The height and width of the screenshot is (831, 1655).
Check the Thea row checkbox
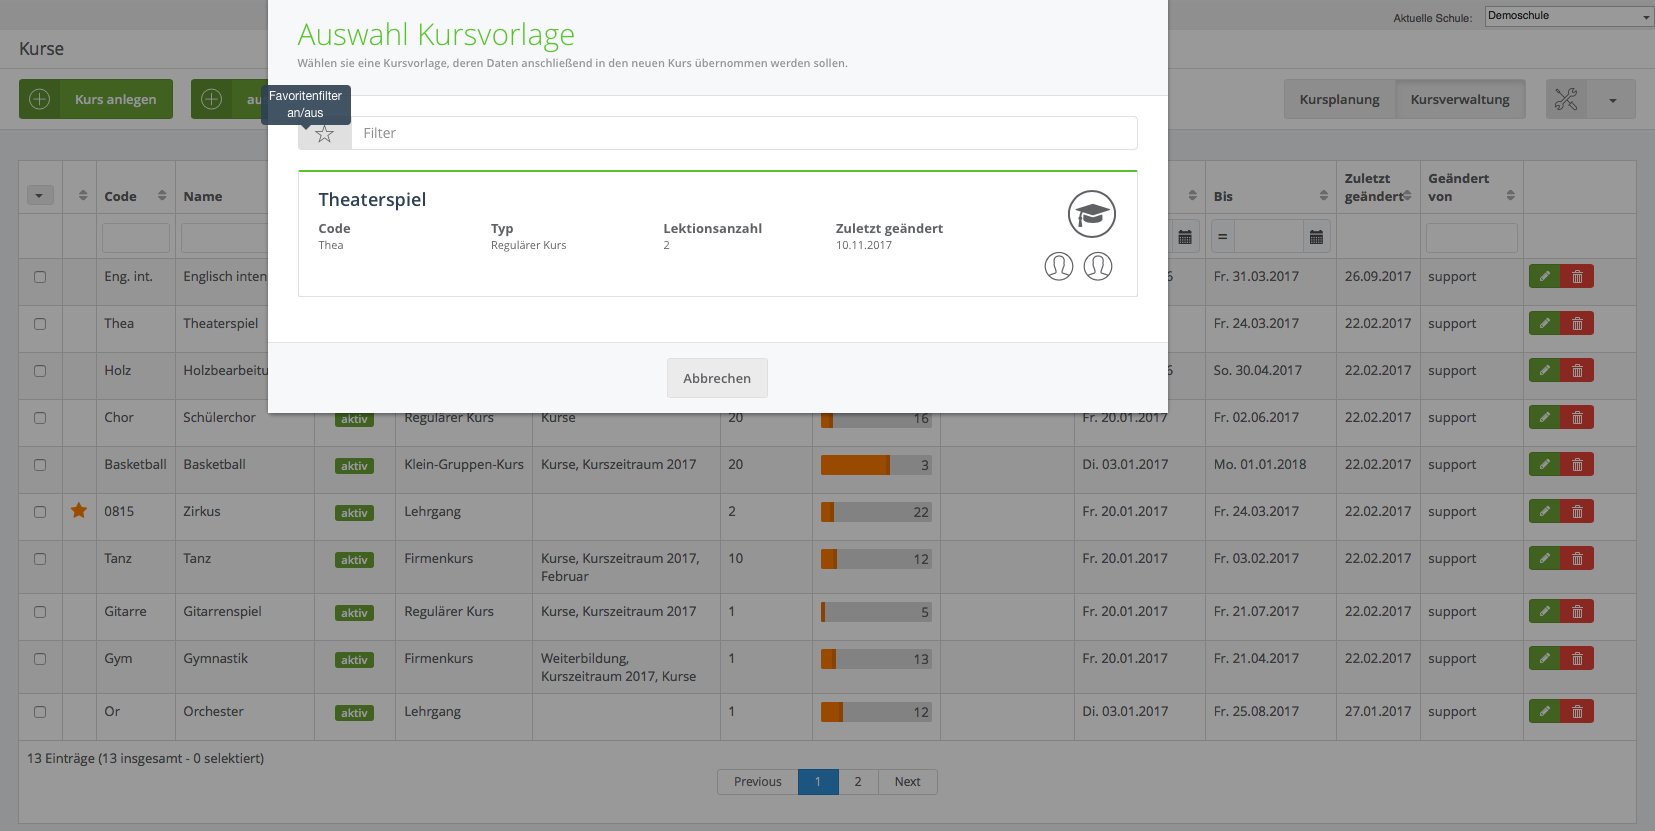coord(40,324)
